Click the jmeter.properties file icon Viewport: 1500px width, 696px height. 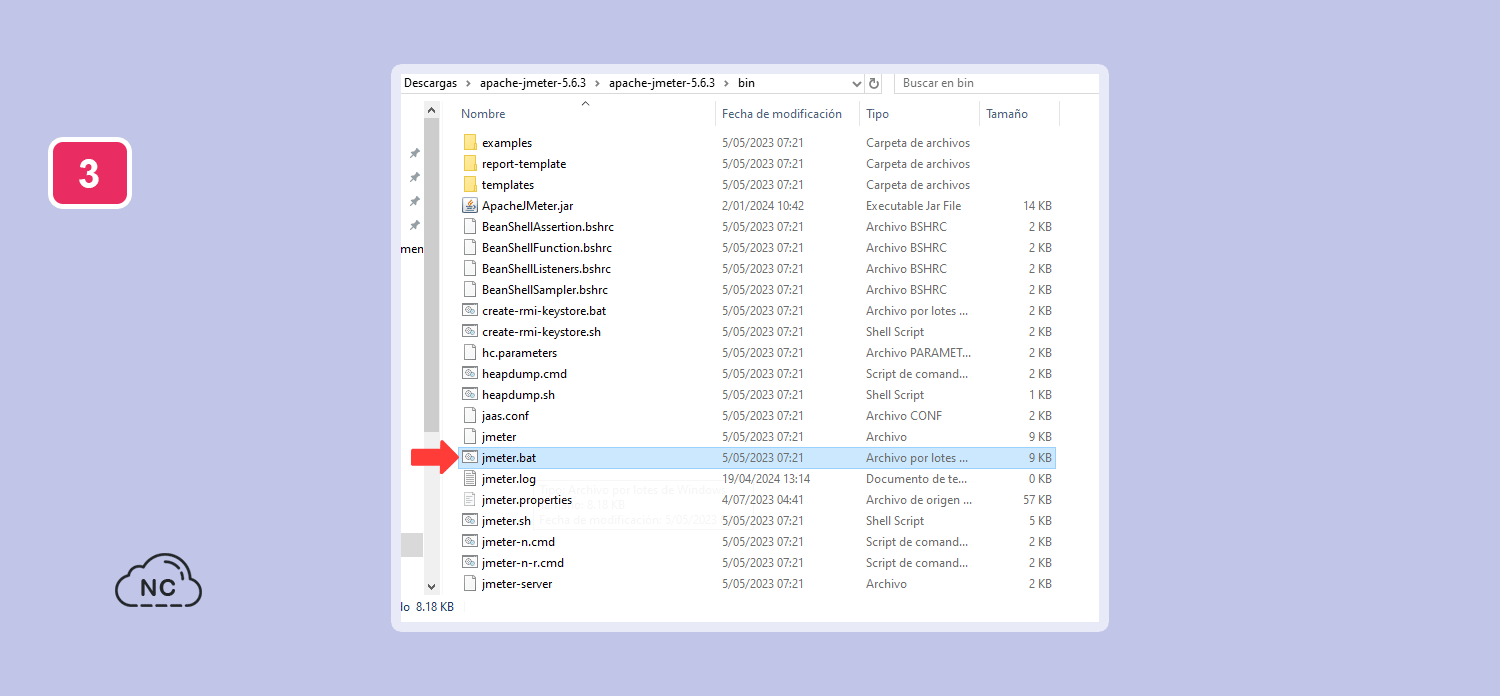point(470,499)
